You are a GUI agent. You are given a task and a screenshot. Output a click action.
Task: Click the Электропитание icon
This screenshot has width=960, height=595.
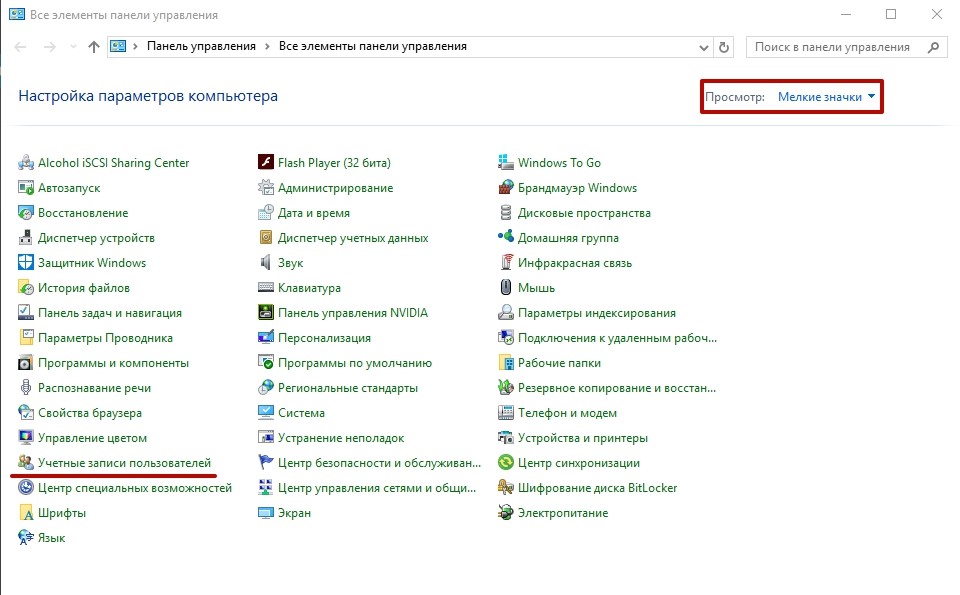(x=506, y=513)
